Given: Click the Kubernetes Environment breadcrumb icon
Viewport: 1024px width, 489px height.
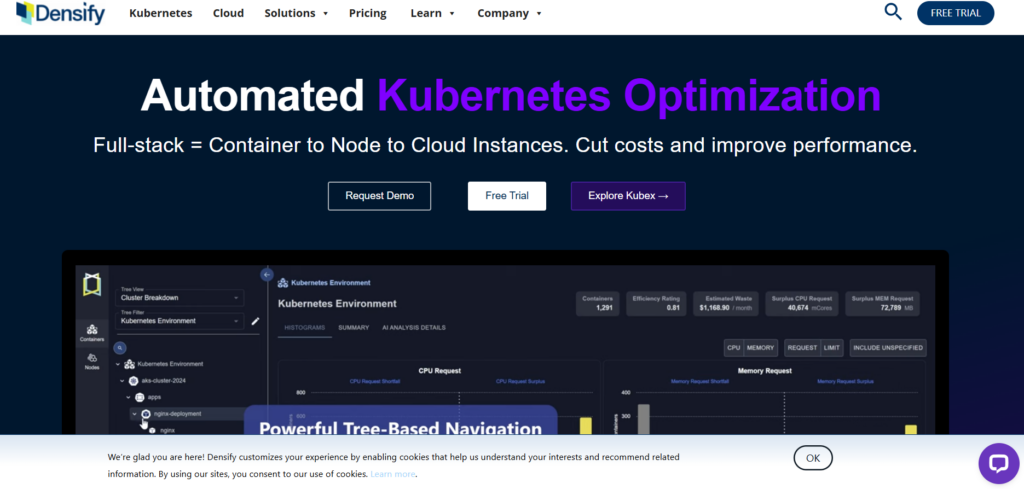Looking at the screenshot, I should [x=283, y=283].
